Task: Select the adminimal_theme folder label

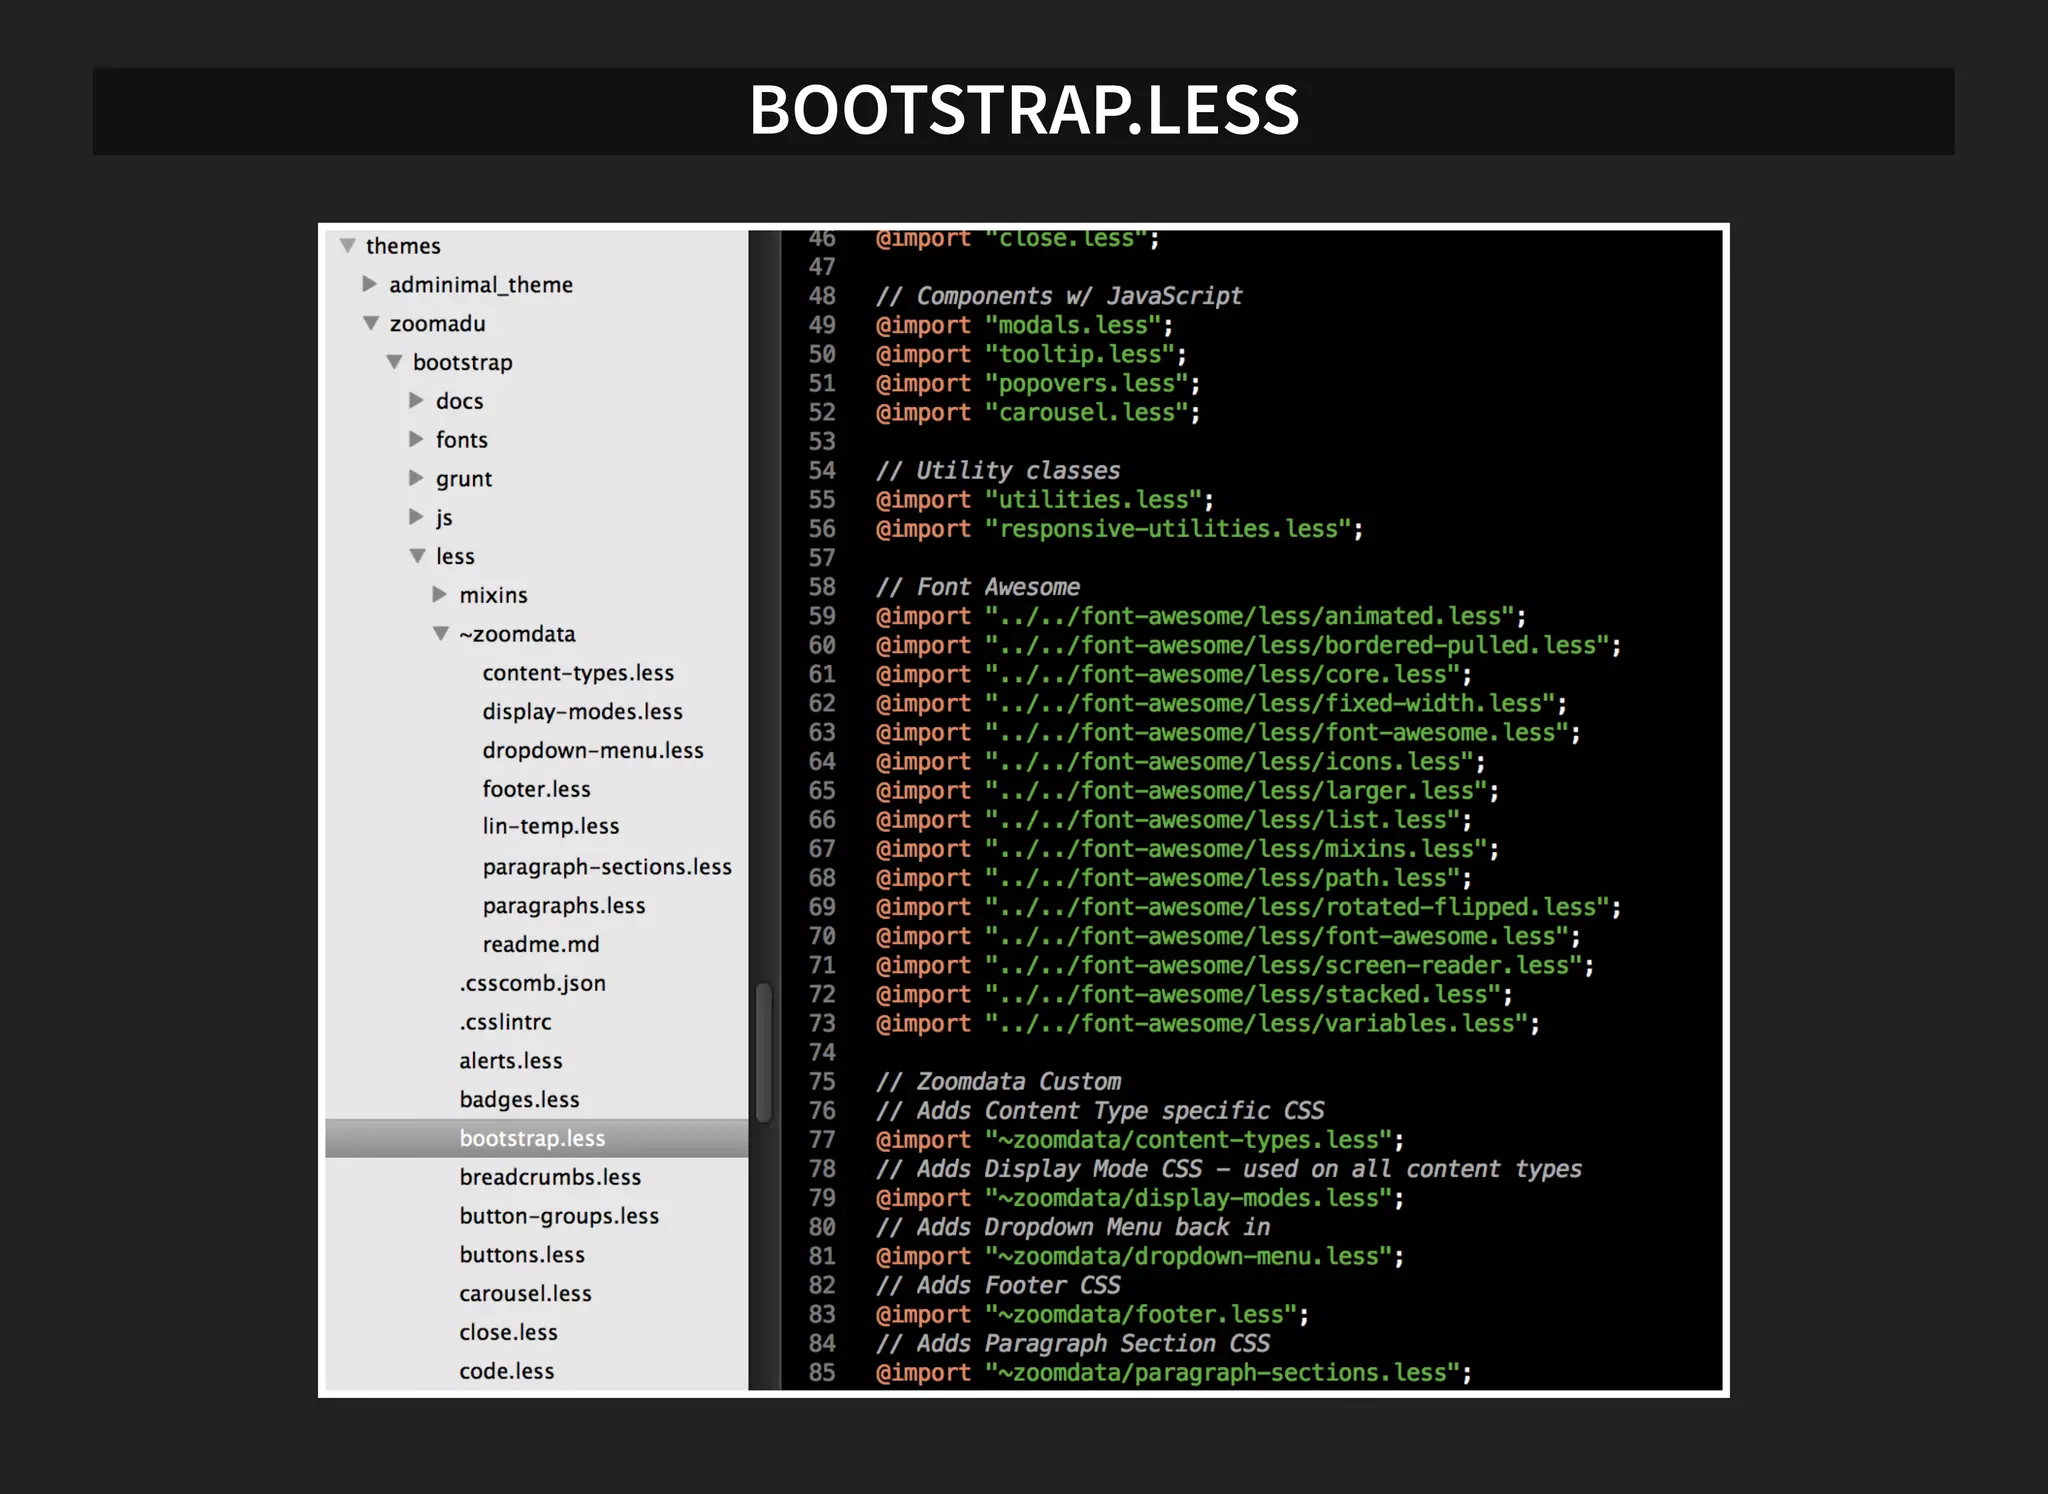Action: pos(481,285)
